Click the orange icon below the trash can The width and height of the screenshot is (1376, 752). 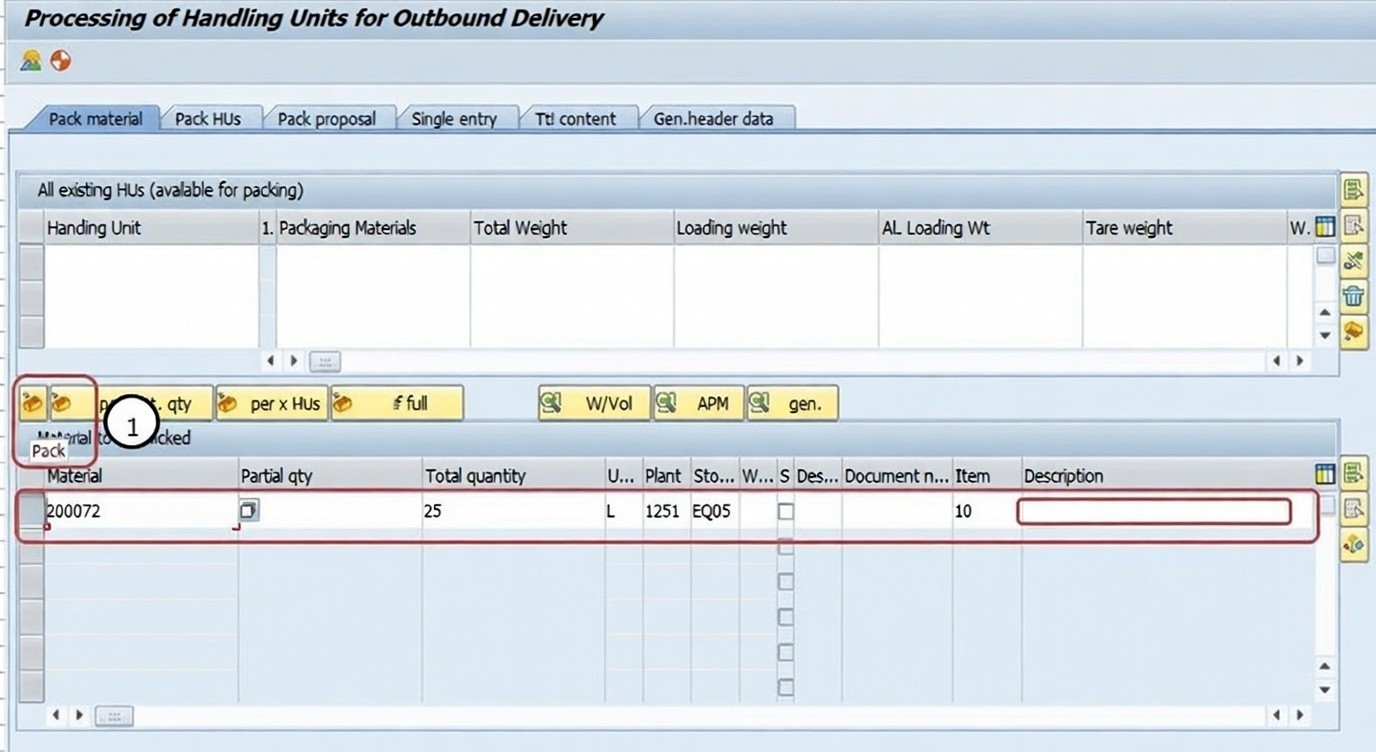pyautogui.click(x=1354, y=332)
